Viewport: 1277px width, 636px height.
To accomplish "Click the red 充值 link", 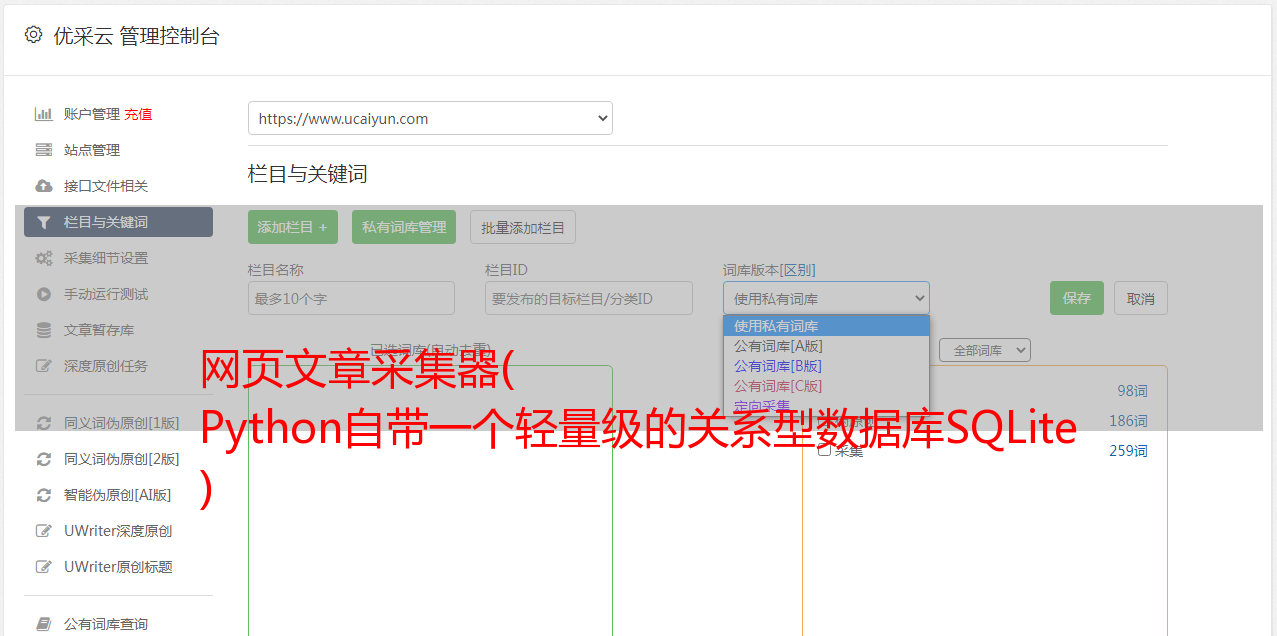I will click(138, 114).
